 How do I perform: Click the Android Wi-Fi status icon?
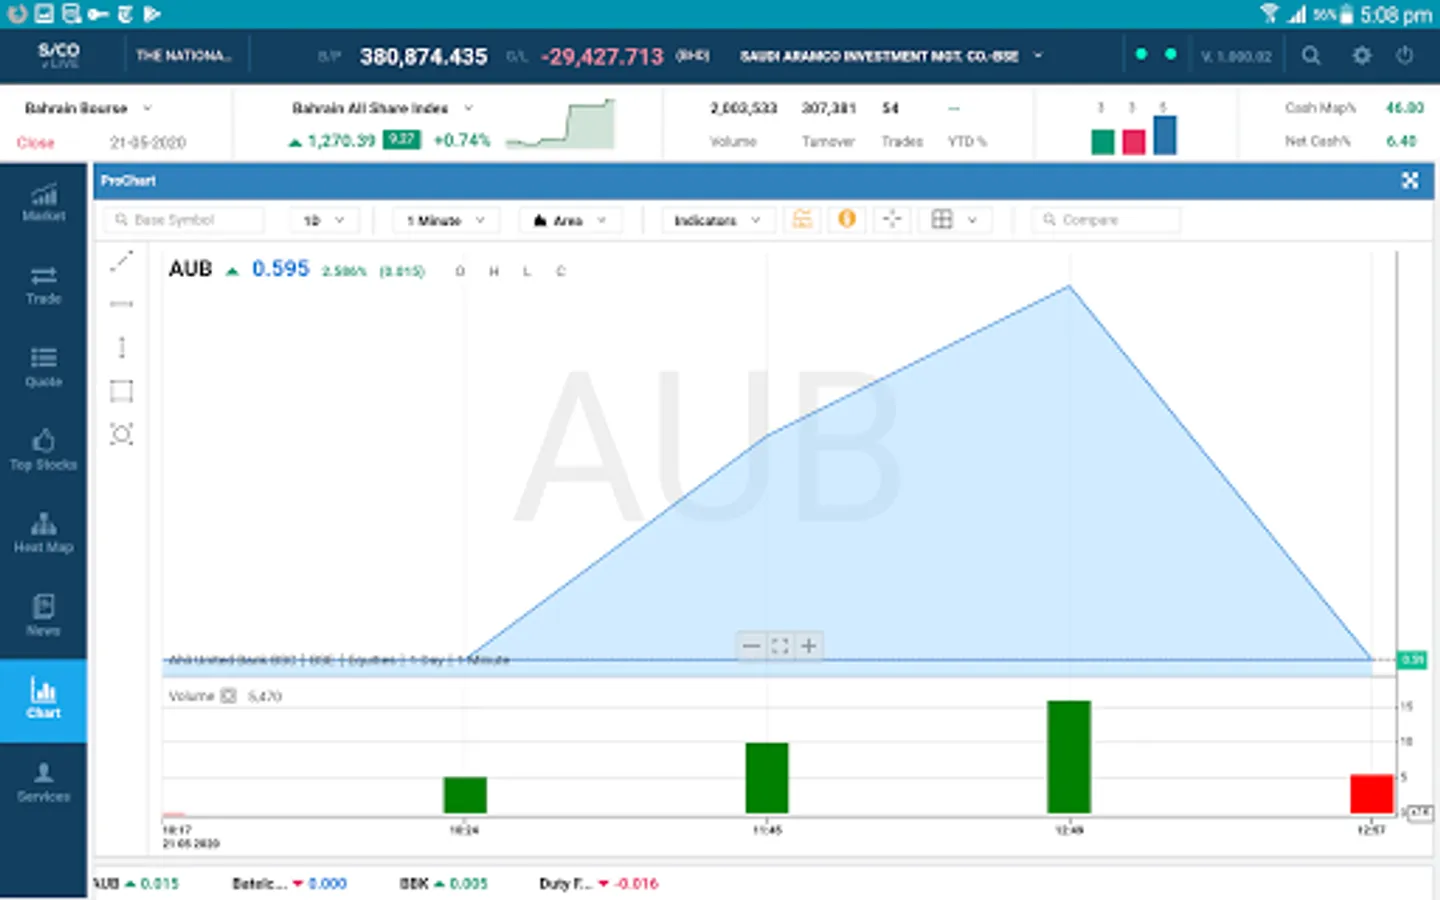(1269, 14)
